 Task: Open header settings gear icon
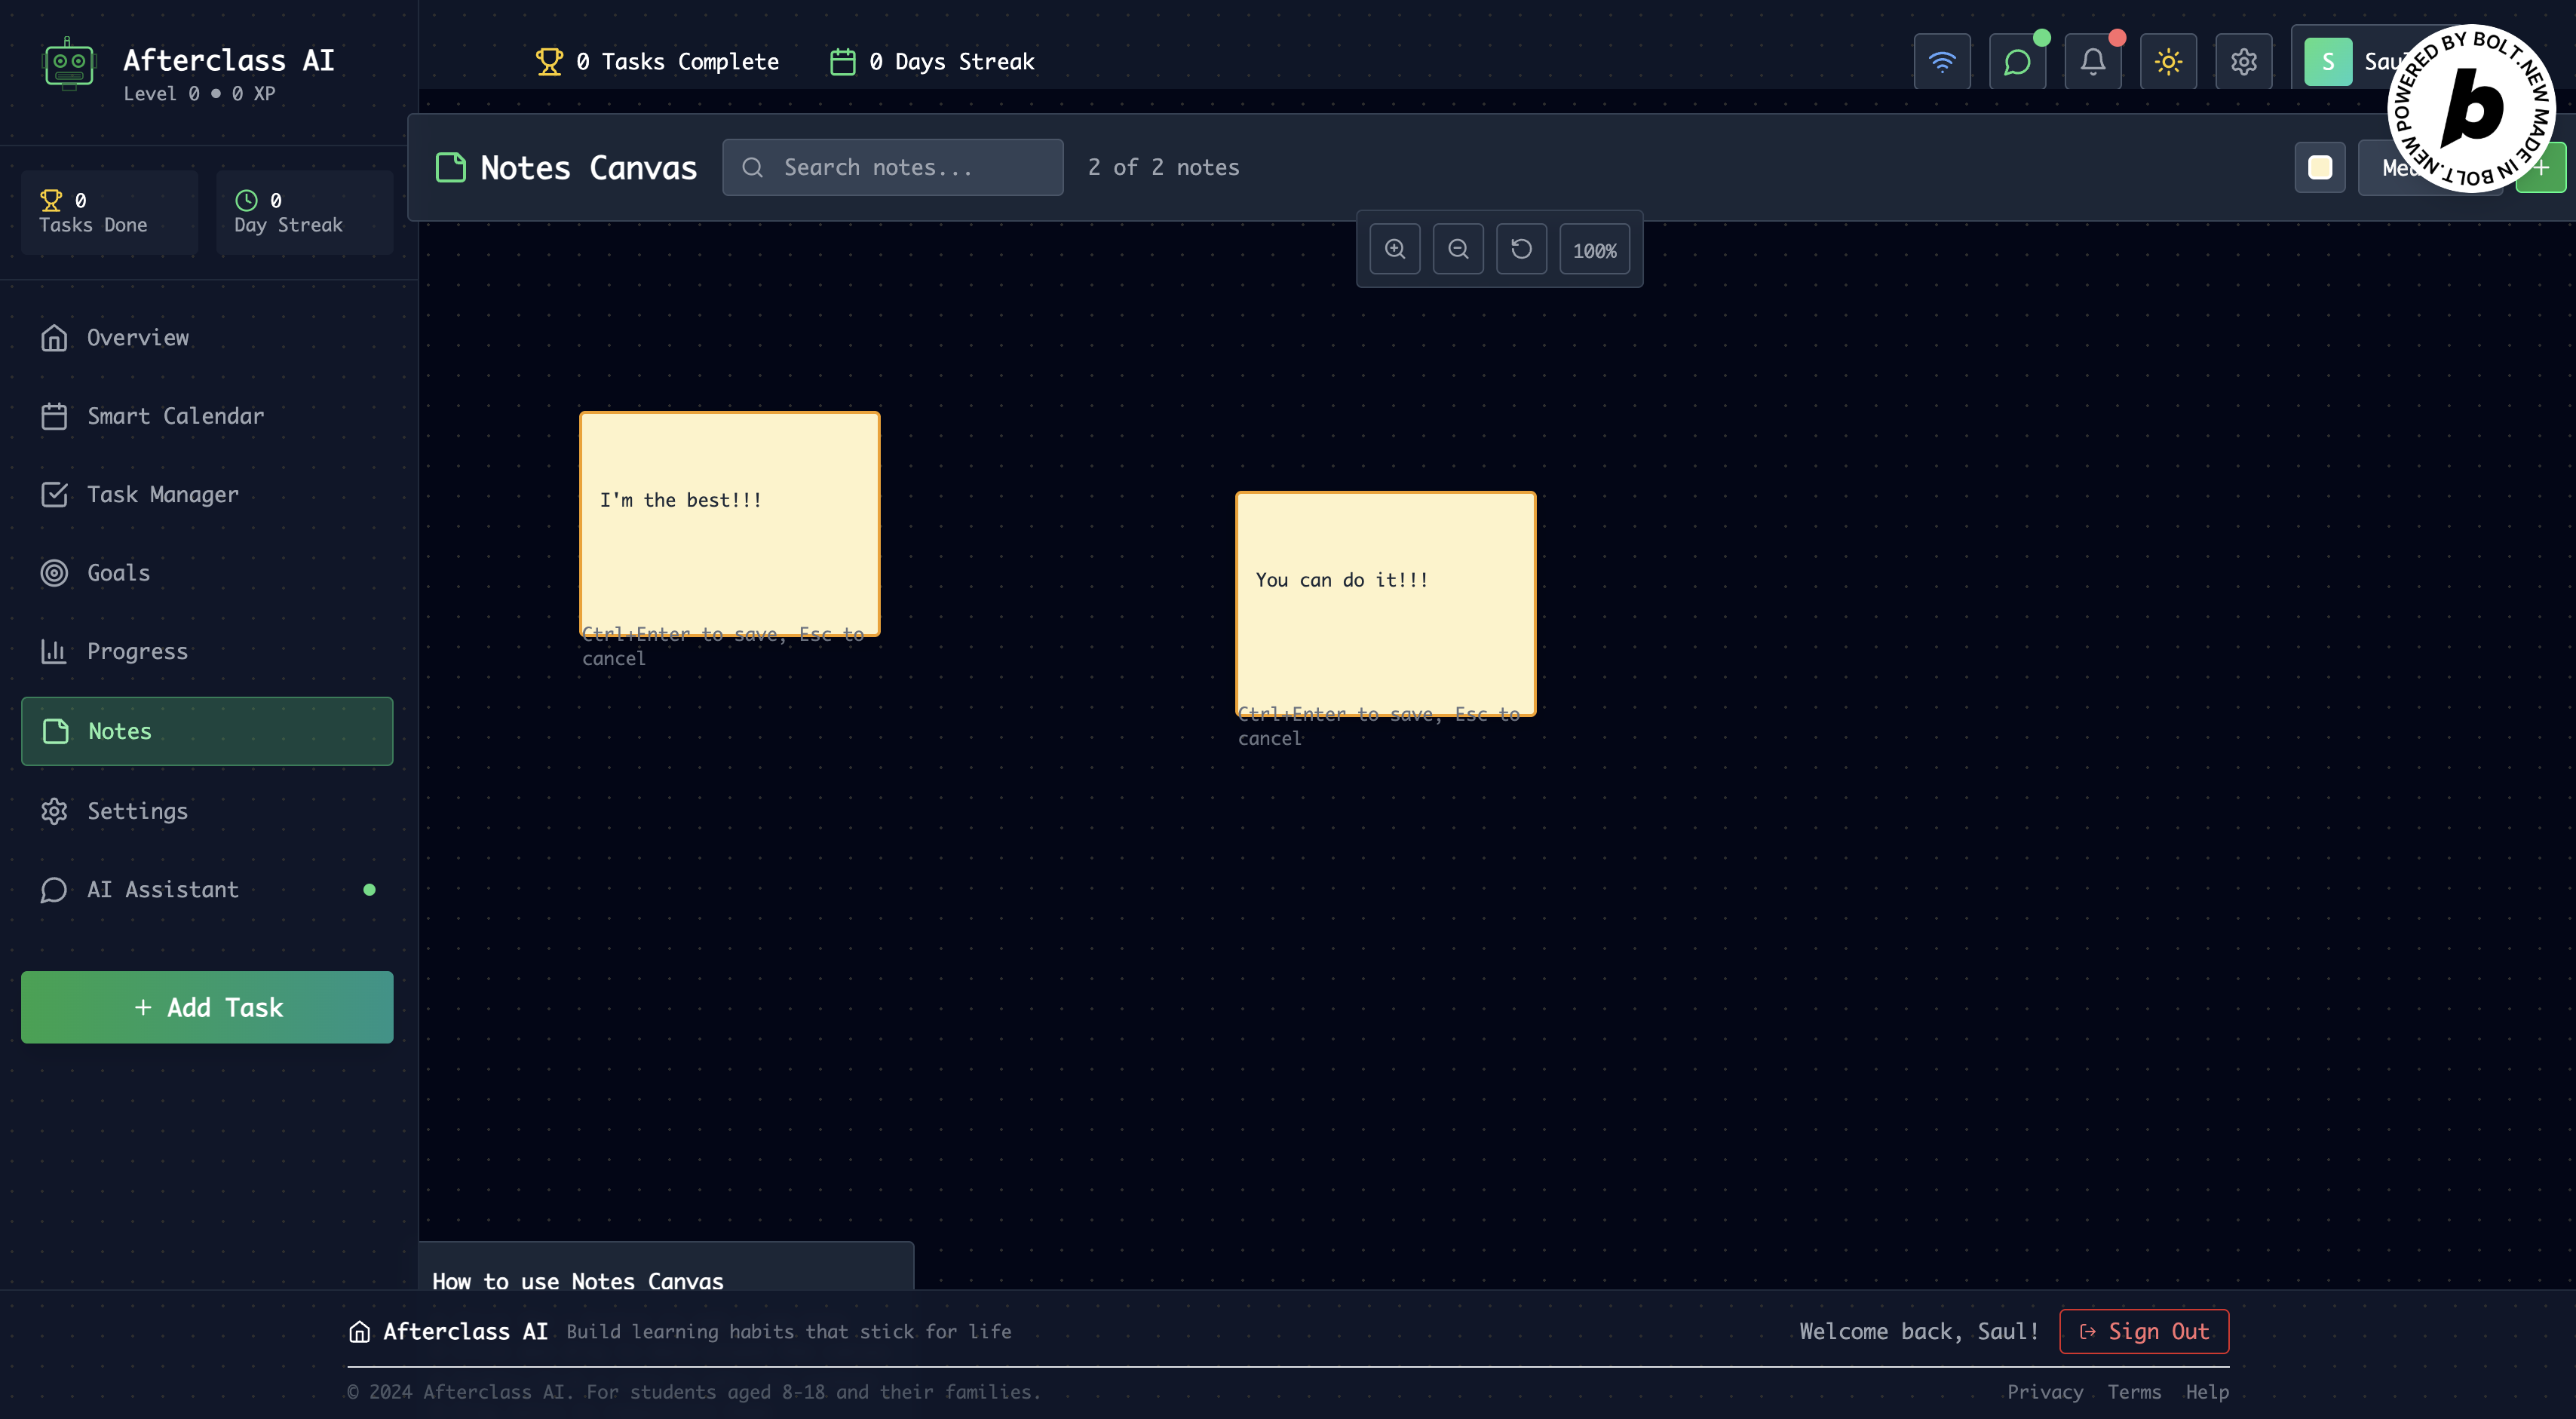click(x=2243, y=62)
